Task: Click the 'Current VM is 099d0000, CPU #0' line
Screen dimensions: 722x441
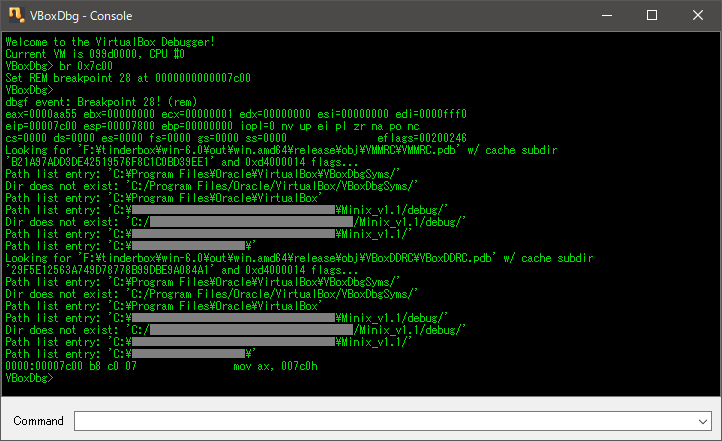Action: (x=95, y=54)
